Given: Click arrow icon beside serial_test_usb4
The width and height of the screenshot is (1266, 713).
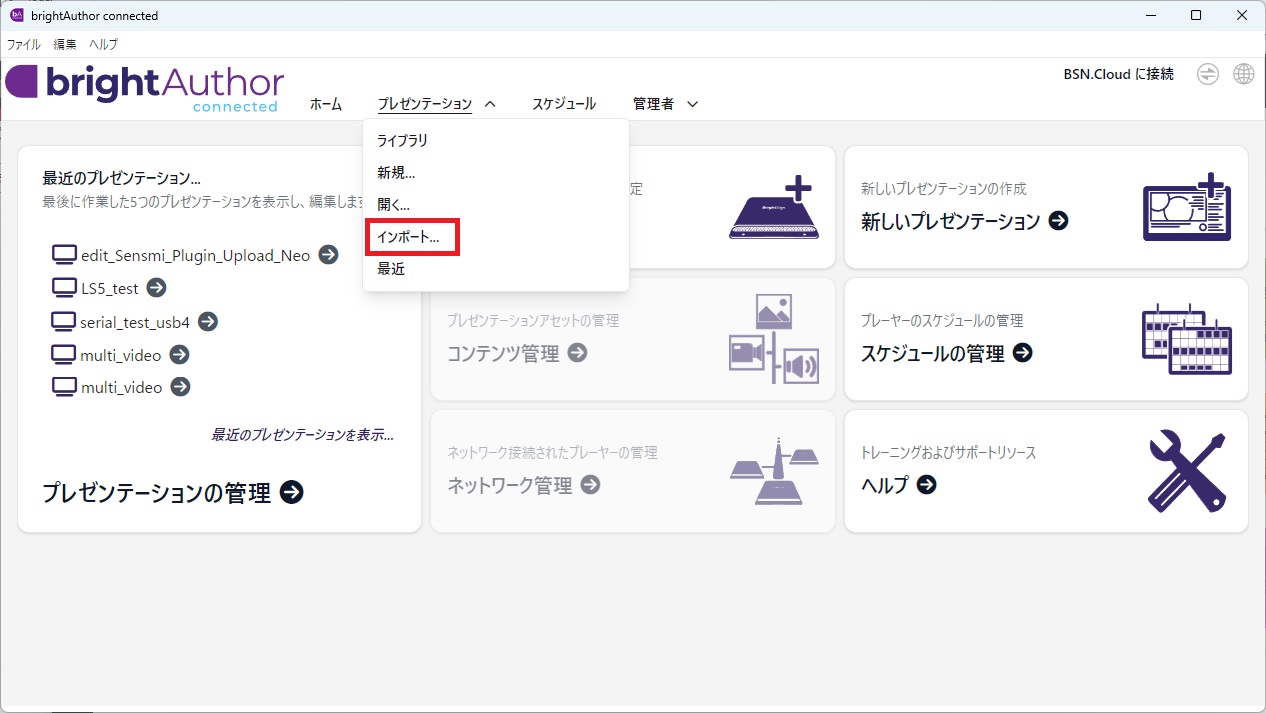Looking at the screenshot, I should (x=207, y=322).
